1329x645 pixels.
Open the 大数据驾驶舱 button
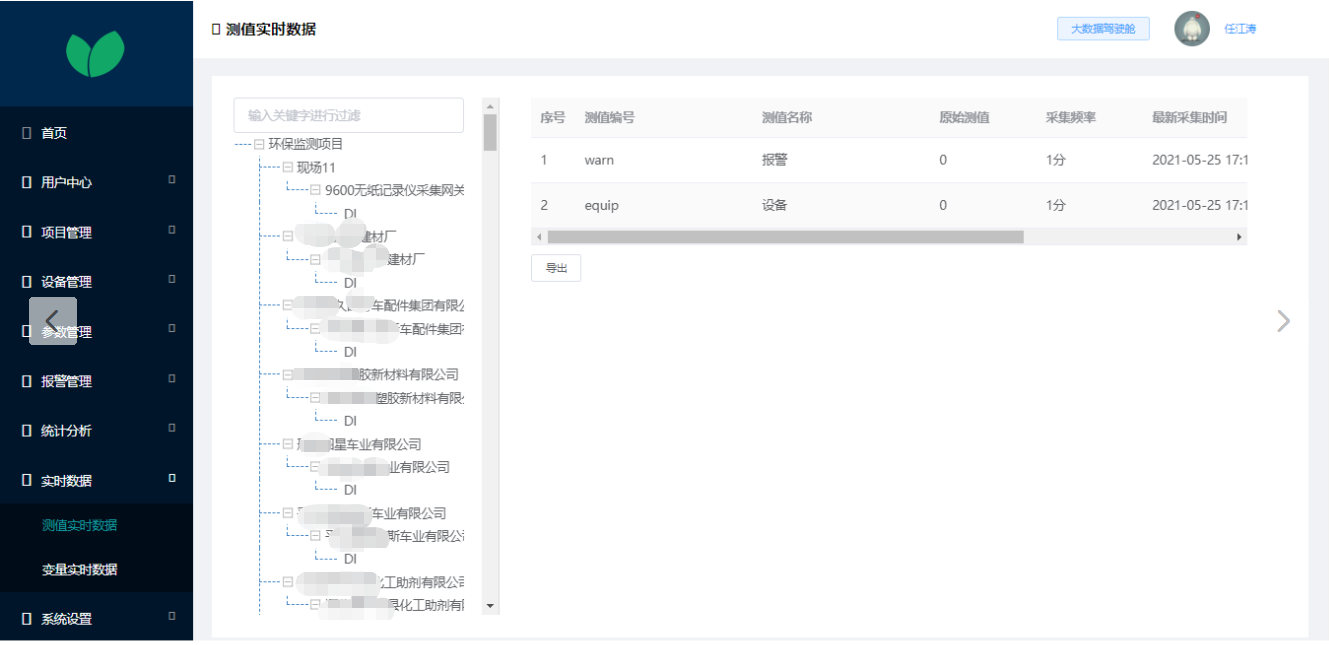tap(1103, 29)
